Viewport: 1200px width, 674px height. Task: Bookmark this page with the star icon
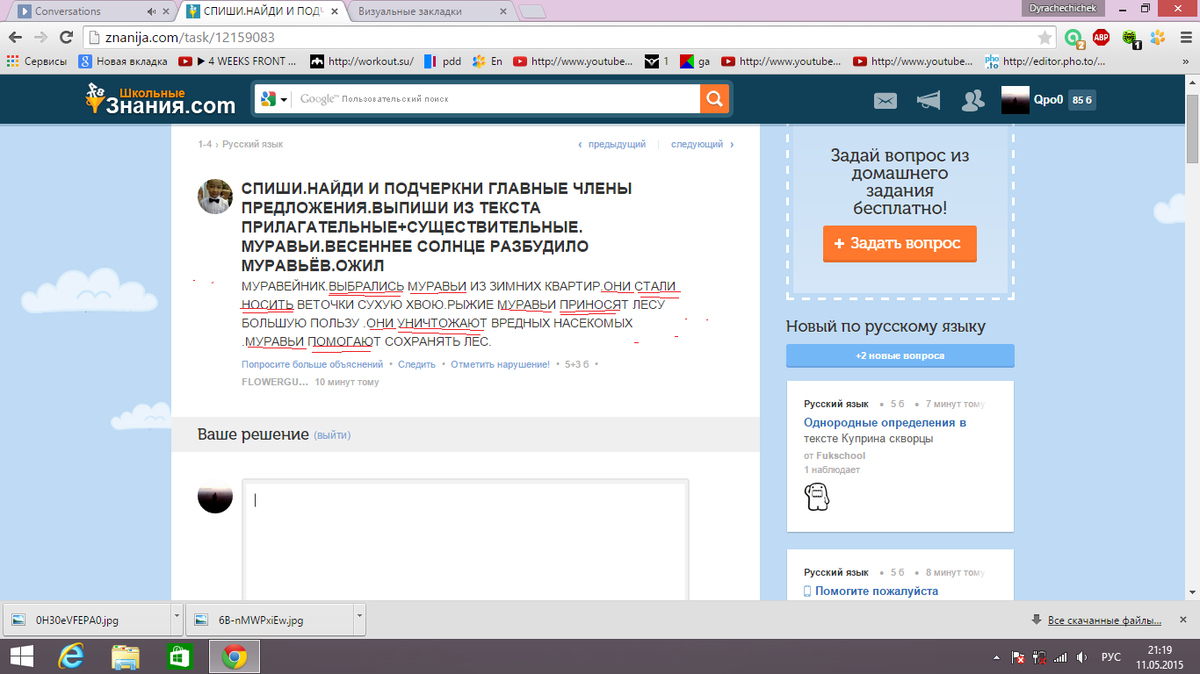pos(1045,38)
